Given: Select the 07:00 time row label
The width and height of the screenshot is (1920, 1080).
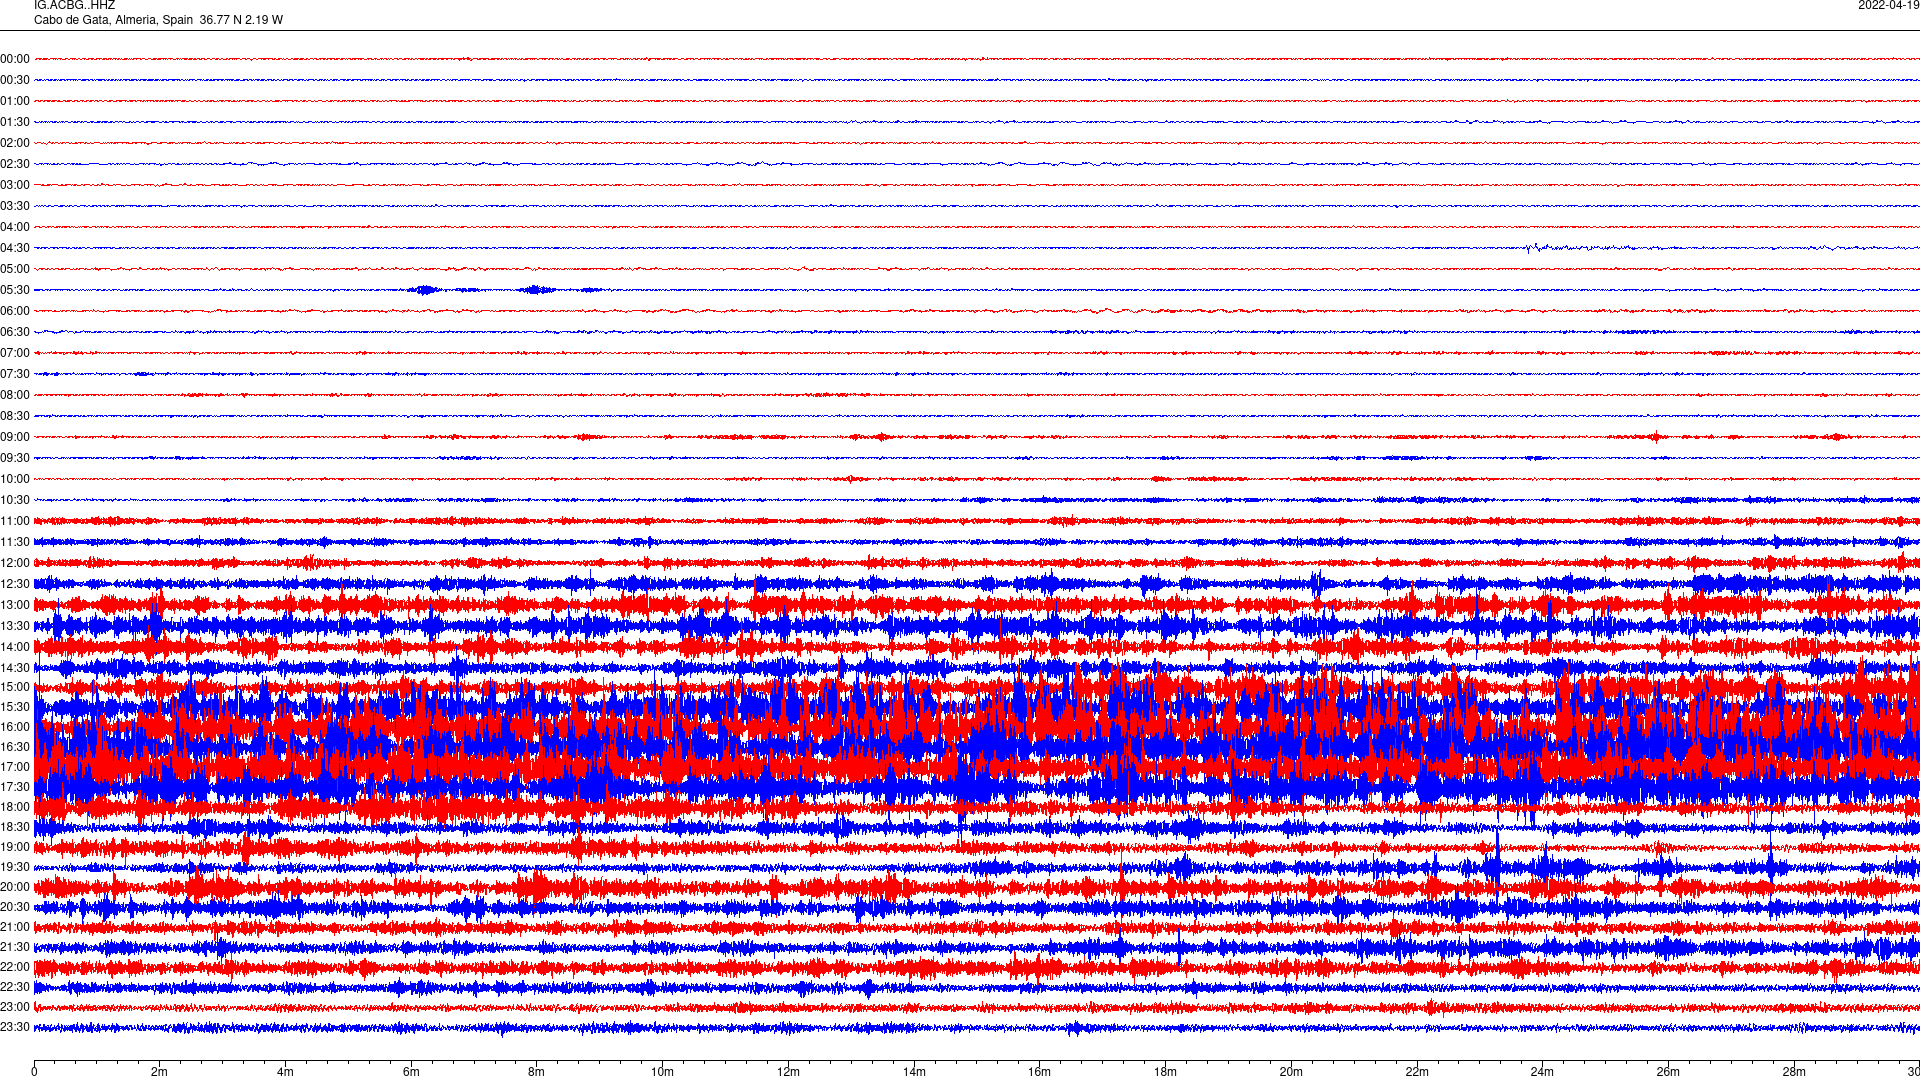Looking at the screenshot, I should pos(15,353).
